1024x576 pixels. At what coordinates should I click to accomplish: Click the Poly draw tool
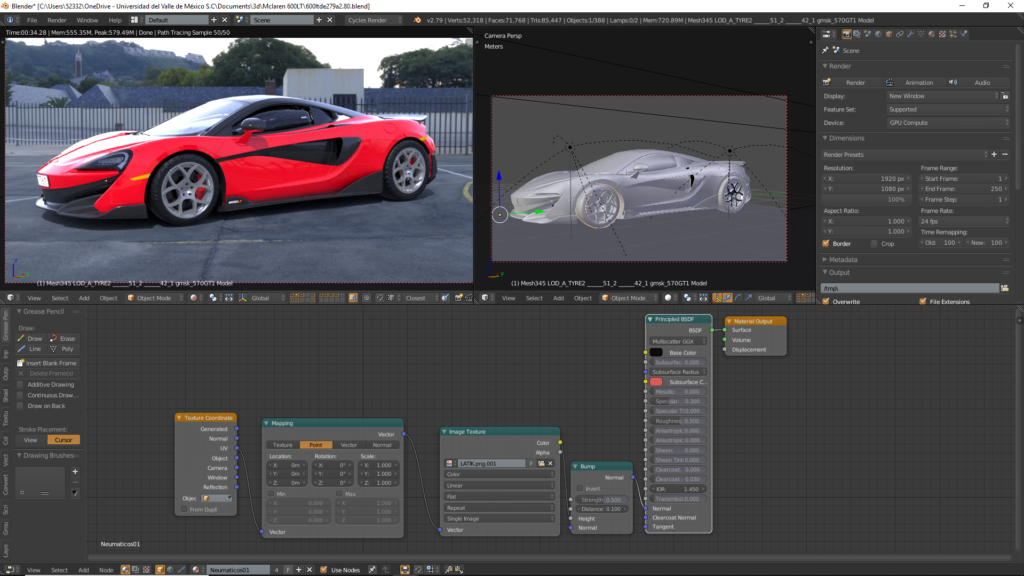pos(66,349)
